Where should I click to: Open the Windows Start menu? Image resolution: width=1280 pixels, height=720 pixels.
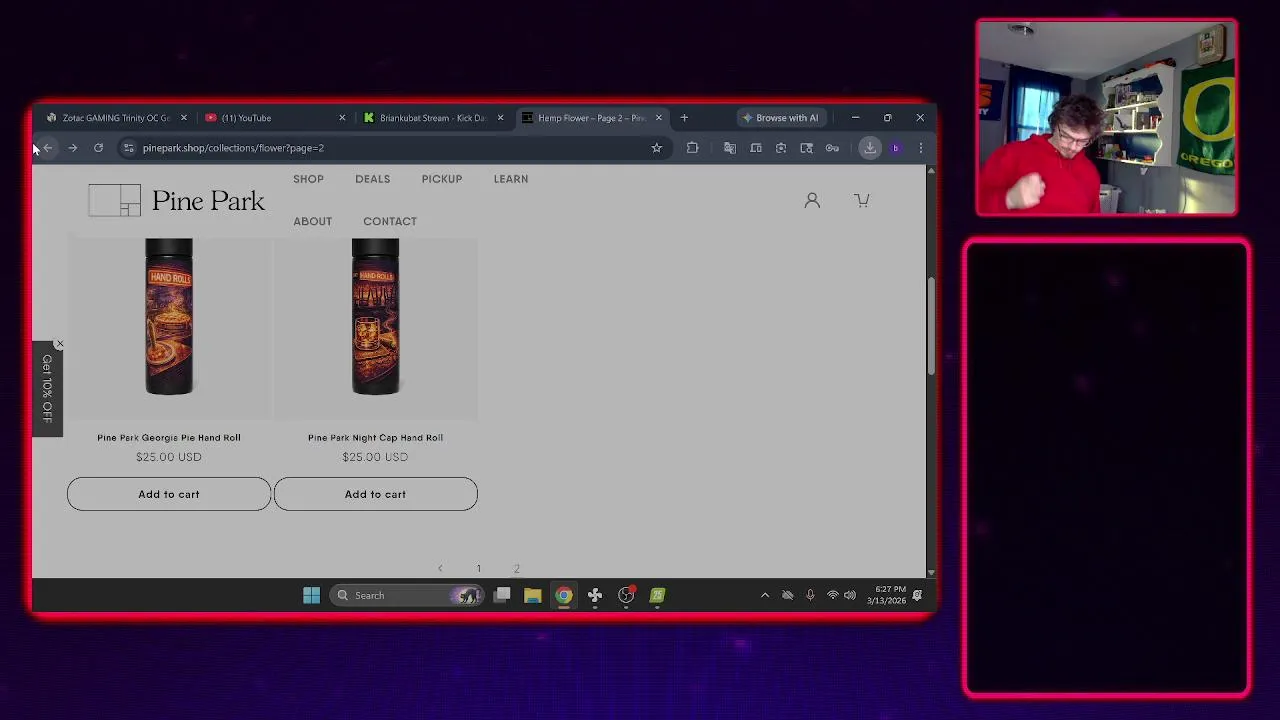(311, 595)
